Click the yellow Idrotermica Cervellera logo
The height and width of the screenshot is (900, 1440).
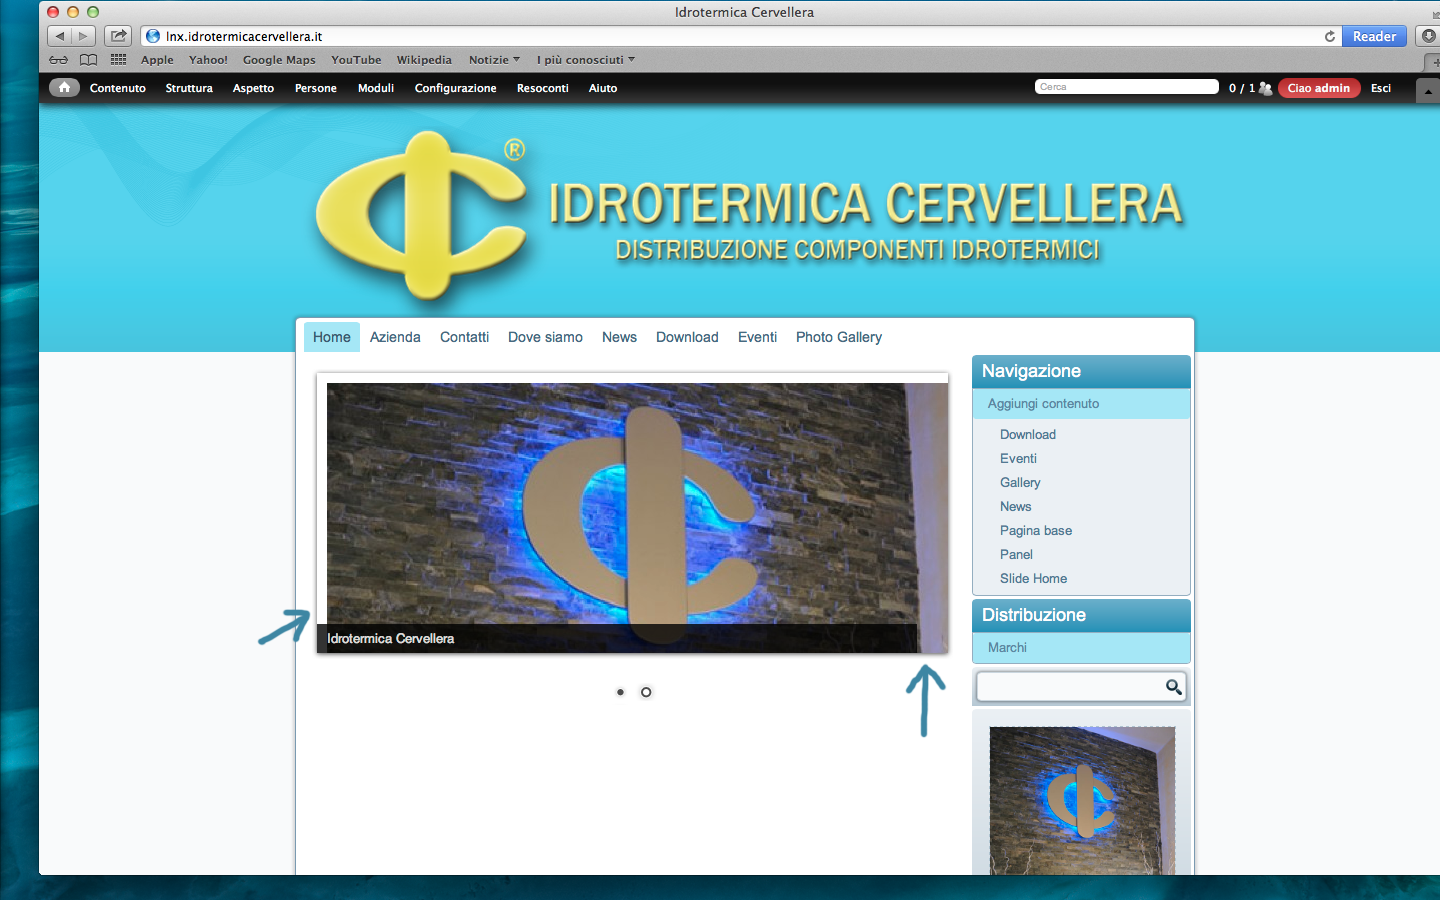[421, 215]
